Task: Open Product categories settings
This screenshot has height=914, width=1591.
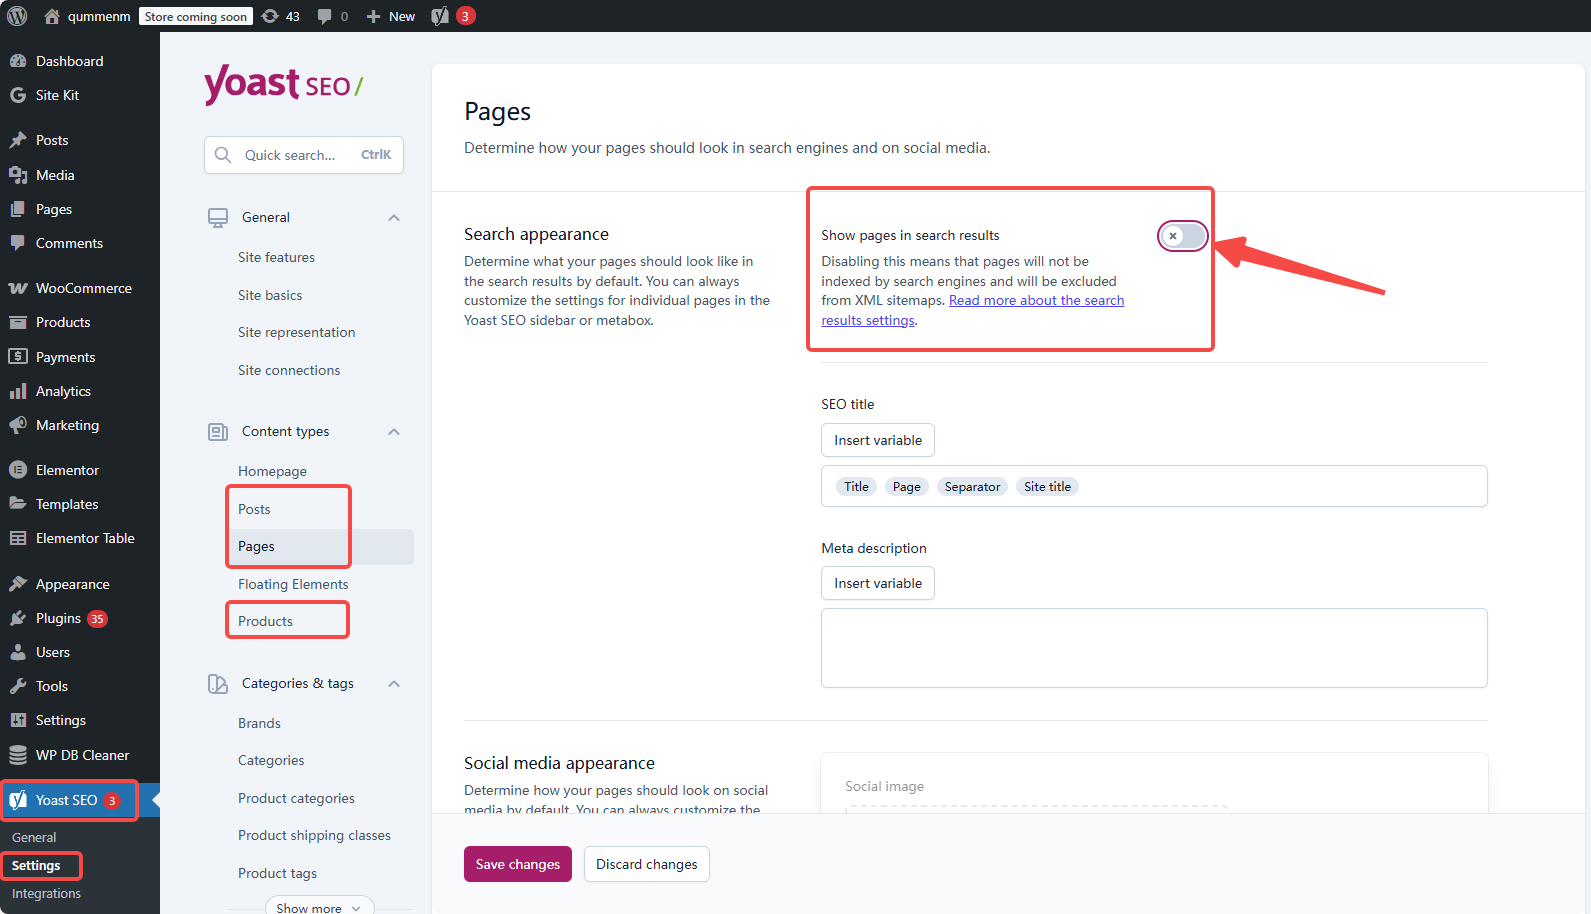Action: click(296, 798)
